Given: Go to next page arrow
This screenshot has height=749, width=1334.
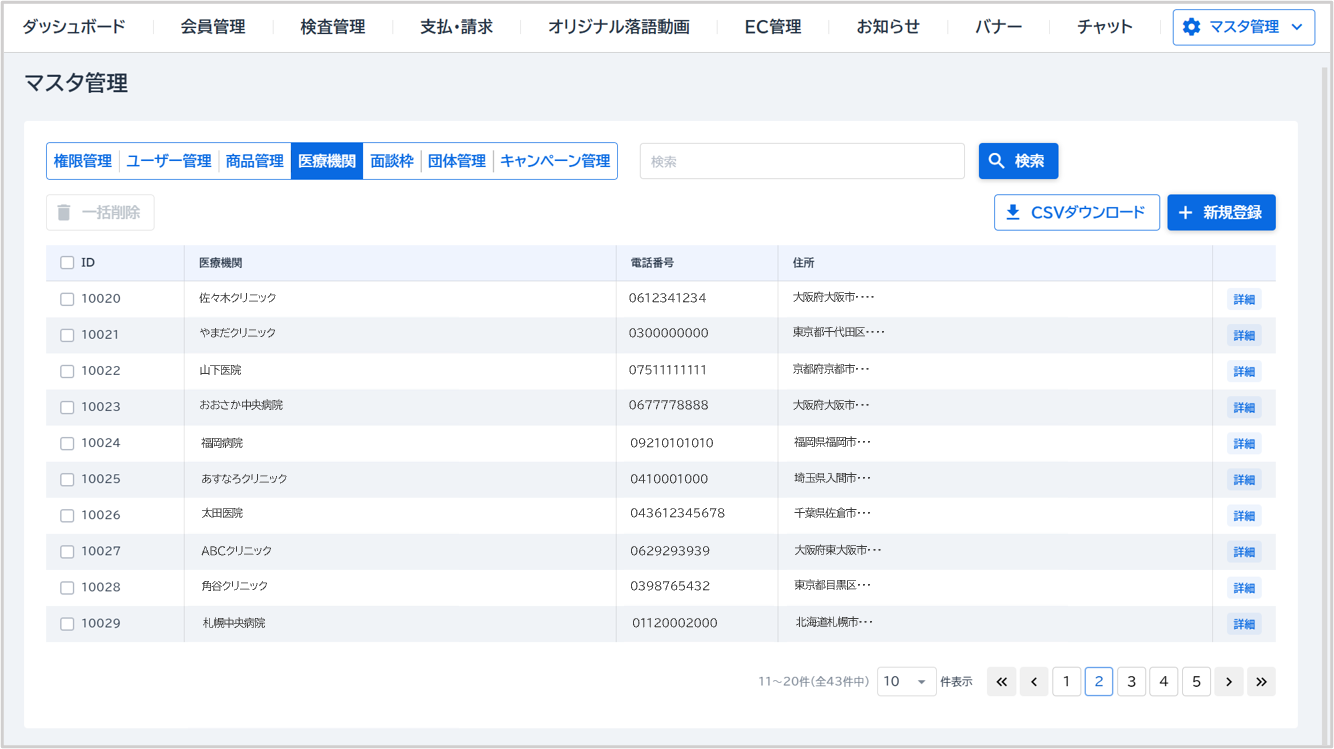Looking at the screenshot, I should click(1229, 682).
